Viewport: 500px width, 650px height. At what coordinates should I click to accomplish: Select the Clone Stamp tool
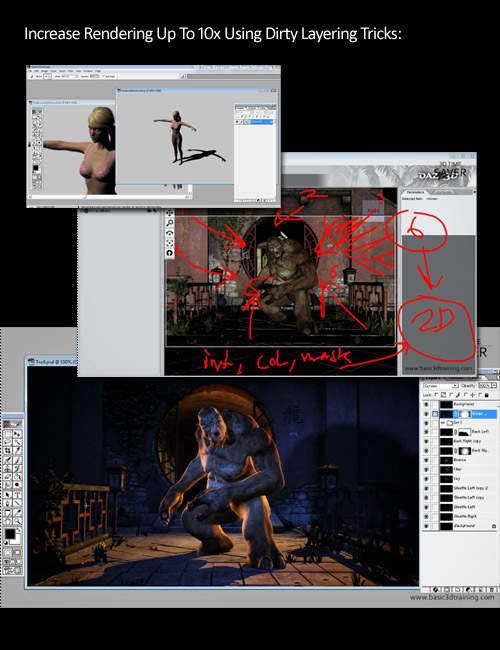(x=7, y=468)
